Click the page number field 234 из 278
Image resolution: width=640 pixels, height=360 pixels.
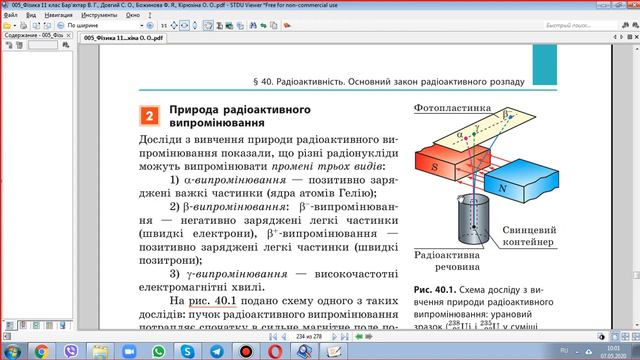[309, 337]
